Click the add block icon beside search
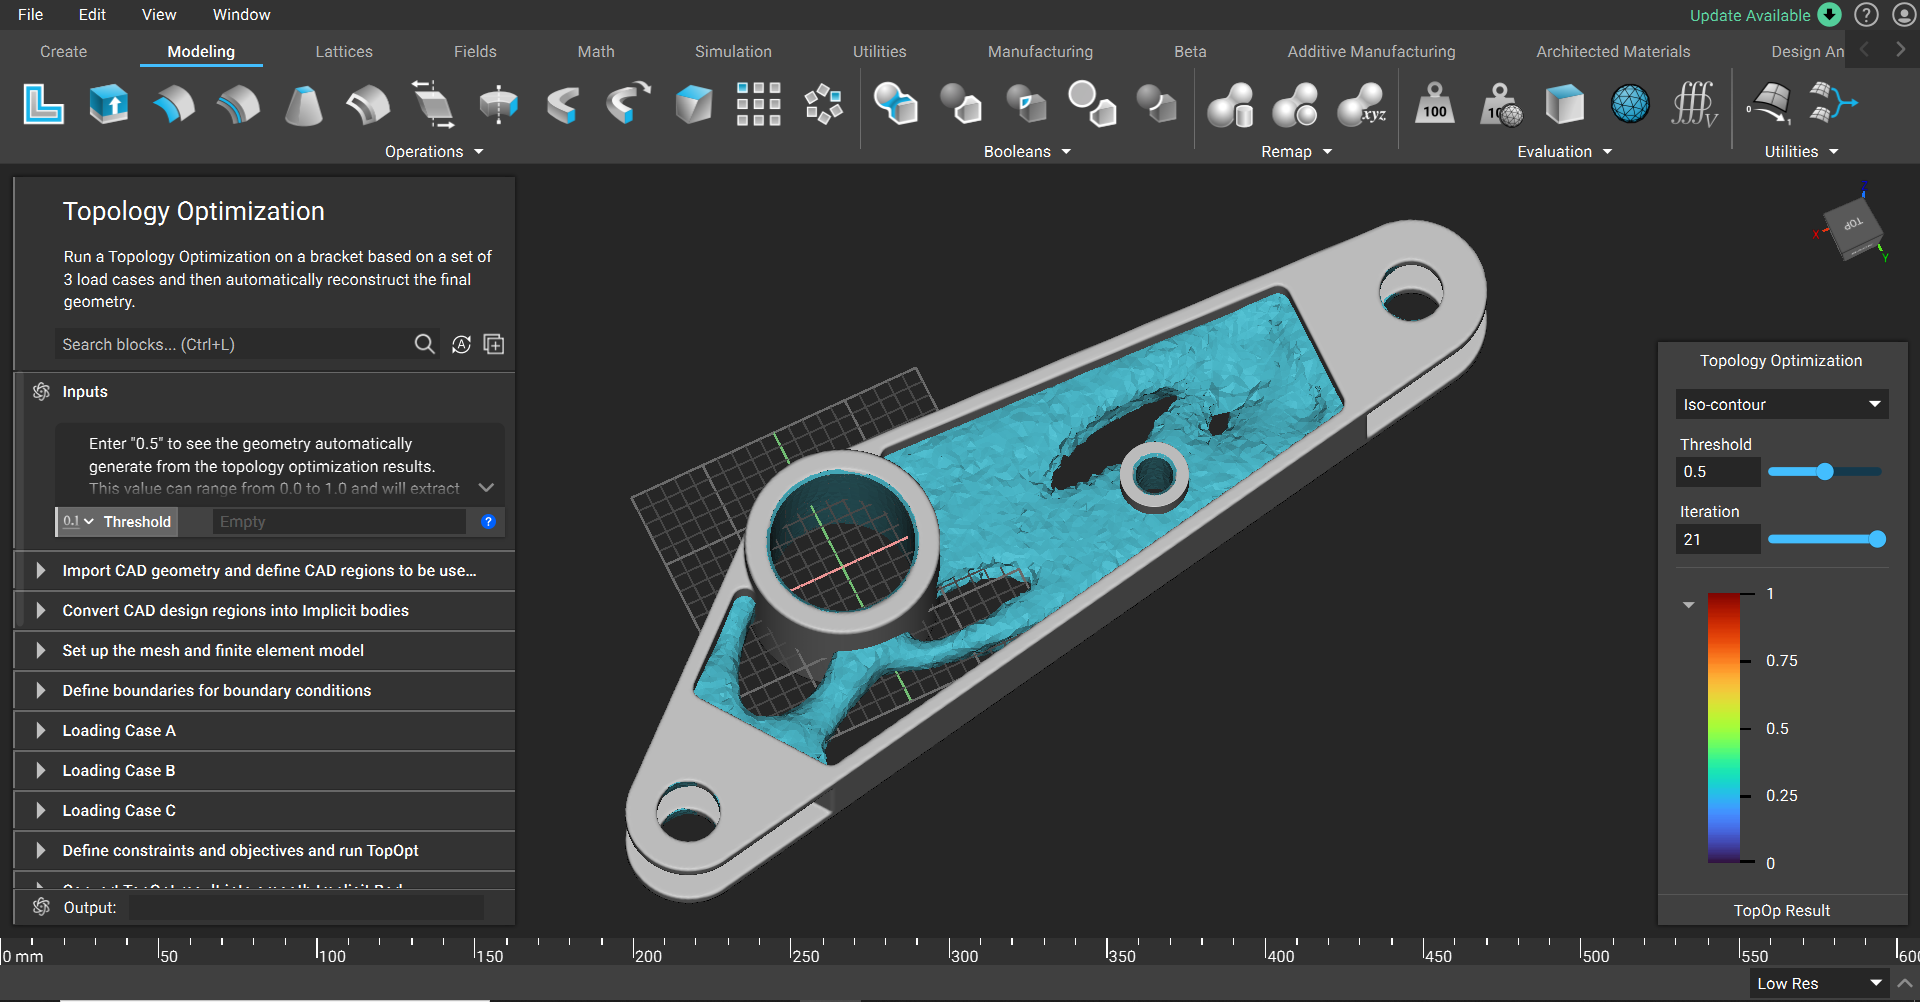The image size is (1920, 1002). coord(494,344)
